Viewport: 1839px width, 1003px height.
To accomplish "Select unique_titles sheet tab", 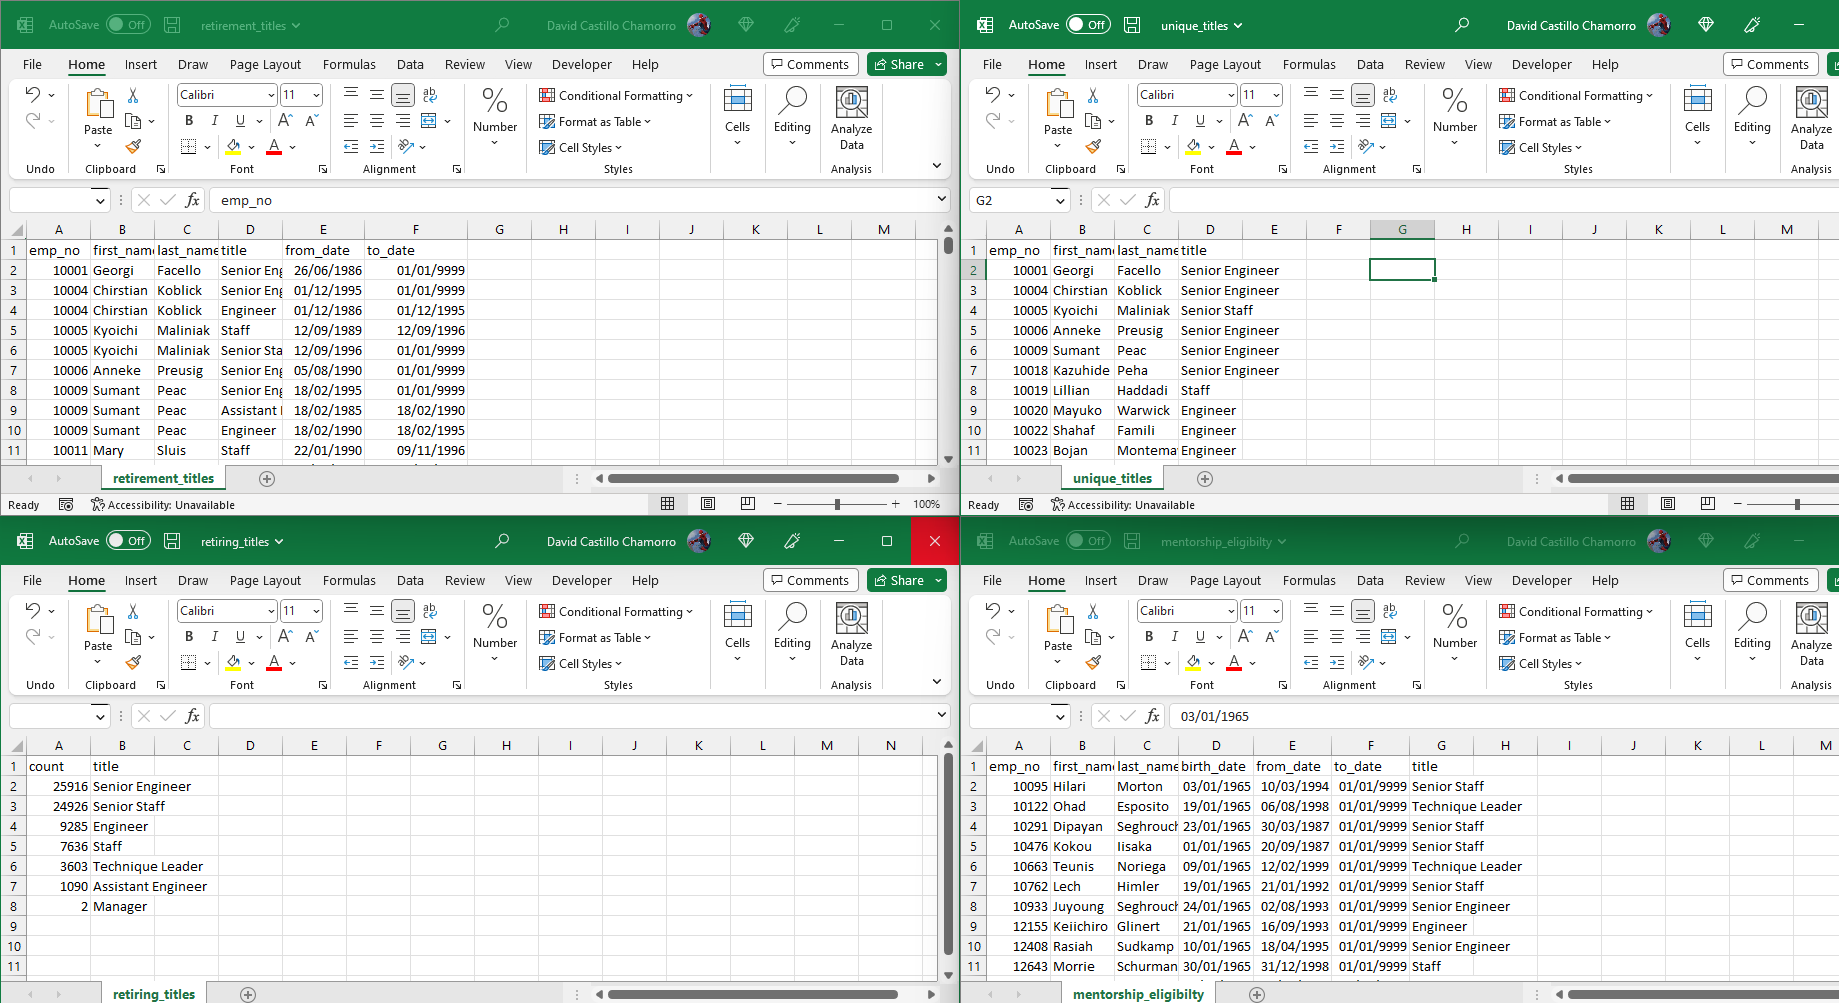I will (1112, 478).
